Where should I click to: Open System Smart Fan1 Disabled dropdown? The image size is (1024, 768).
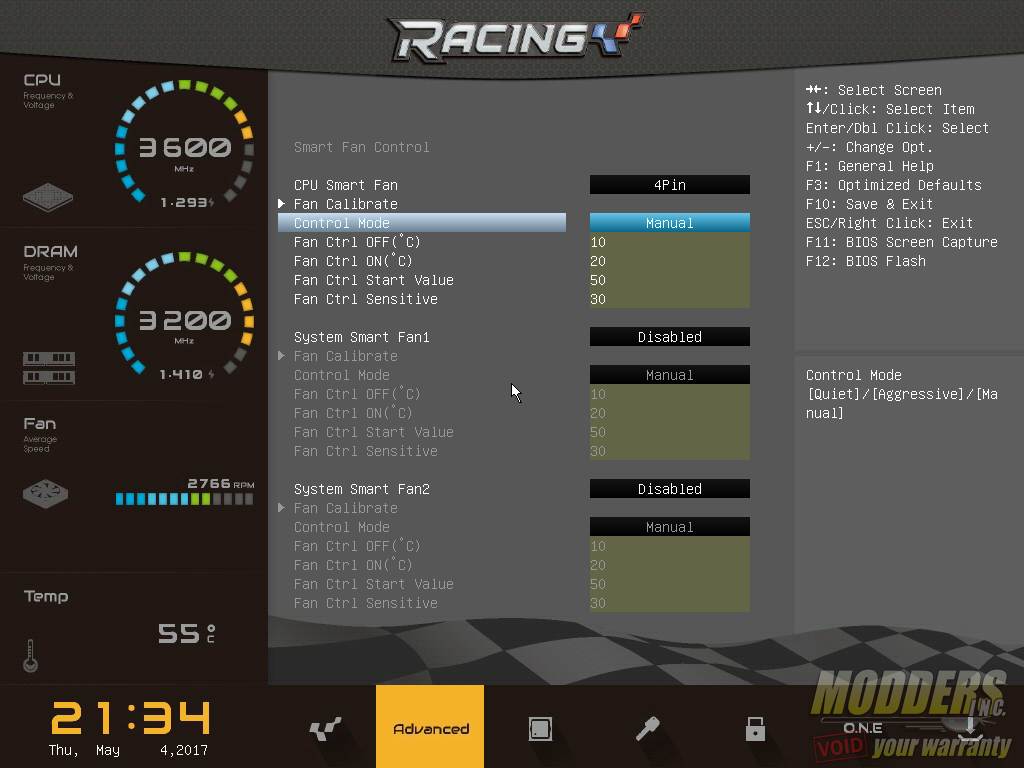point(669,337)
